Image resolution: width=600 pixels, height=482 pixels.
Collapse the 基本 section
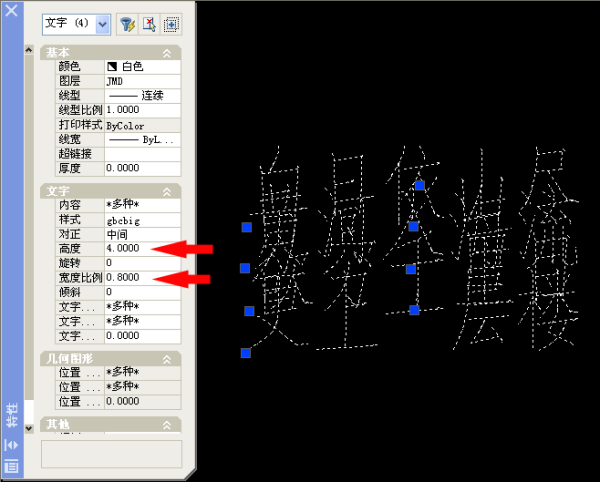coord(167,53)
